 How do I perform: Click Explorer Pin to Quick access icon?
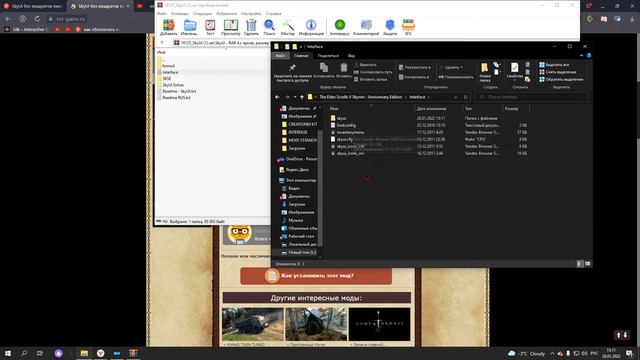point(292,68)
